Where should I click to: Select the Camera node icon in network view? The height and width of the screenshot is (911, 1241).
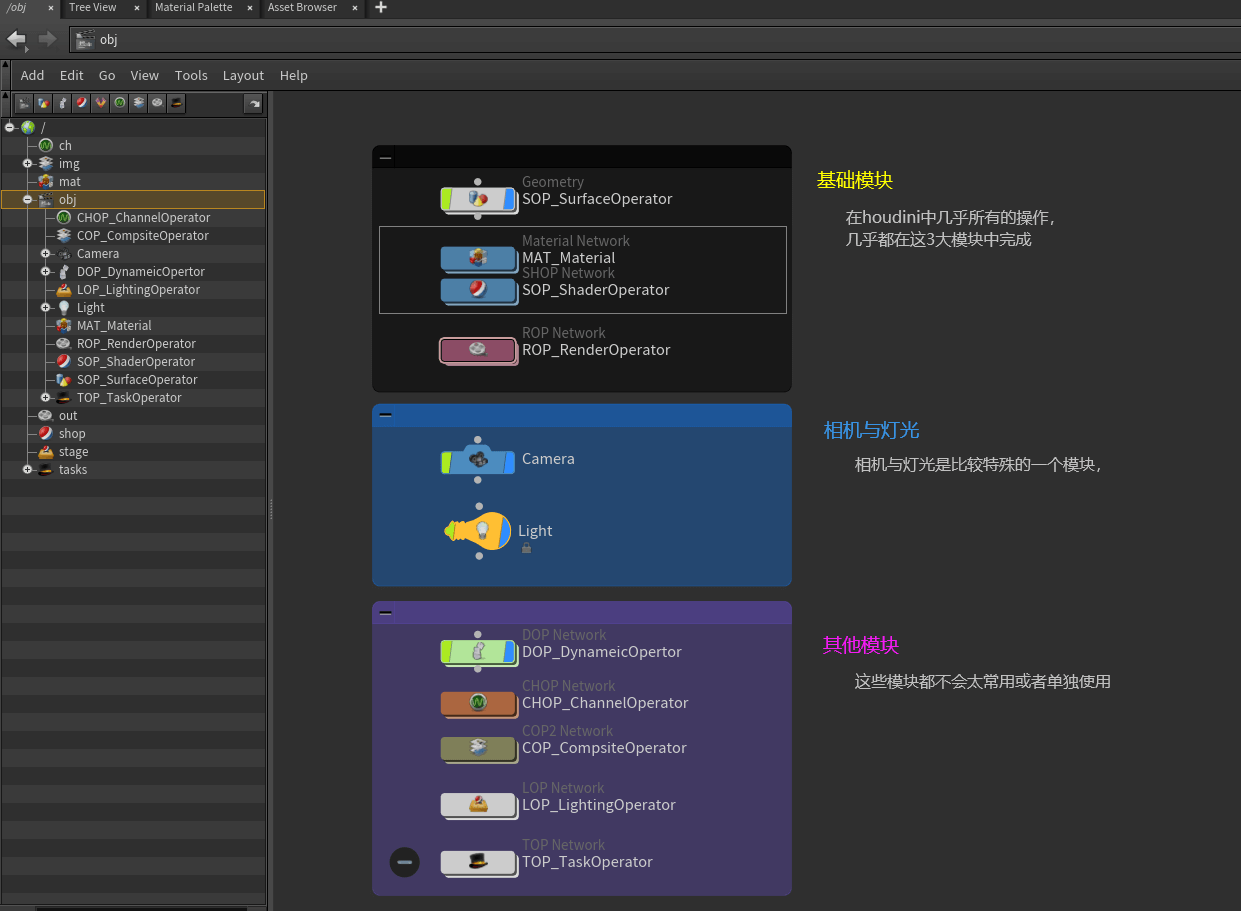click(478, 459)
